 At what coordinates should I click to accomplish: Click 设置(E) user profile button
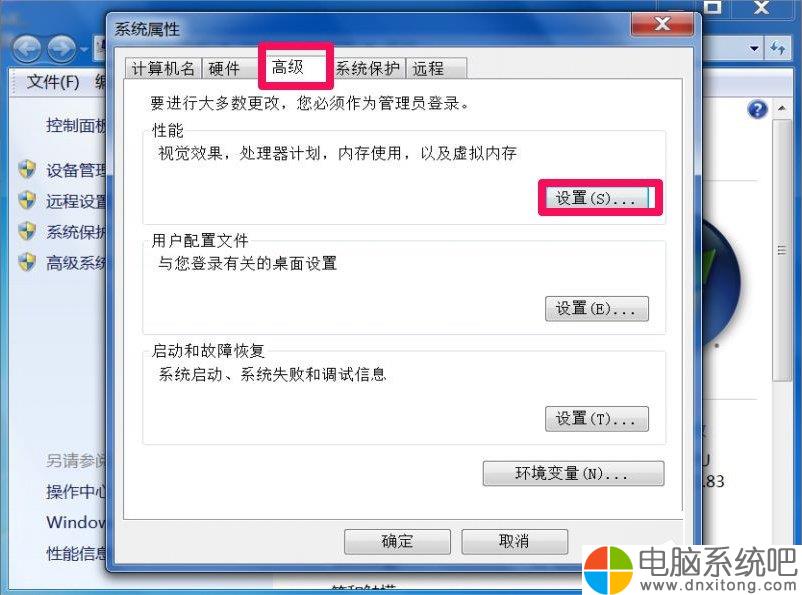click(x=597, y=308)
